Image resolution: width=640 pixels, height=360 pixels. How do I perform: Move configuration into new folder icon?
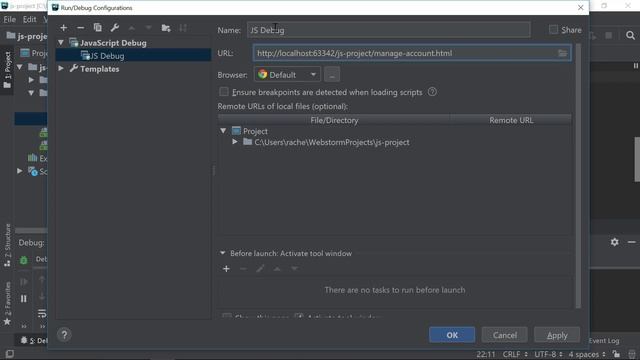point(166,28)
